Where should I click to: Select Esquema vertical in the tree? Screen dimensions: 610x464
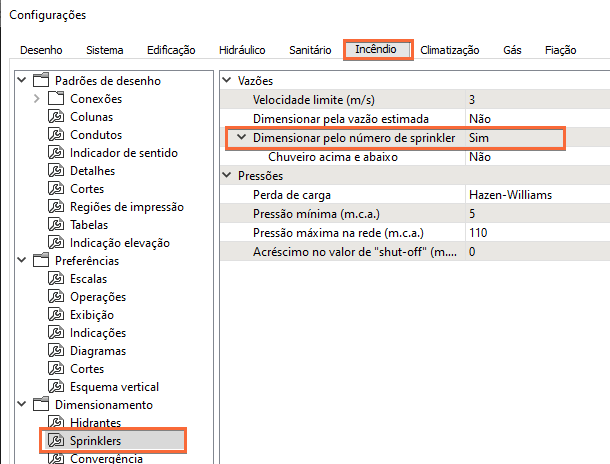click(114, 387)
